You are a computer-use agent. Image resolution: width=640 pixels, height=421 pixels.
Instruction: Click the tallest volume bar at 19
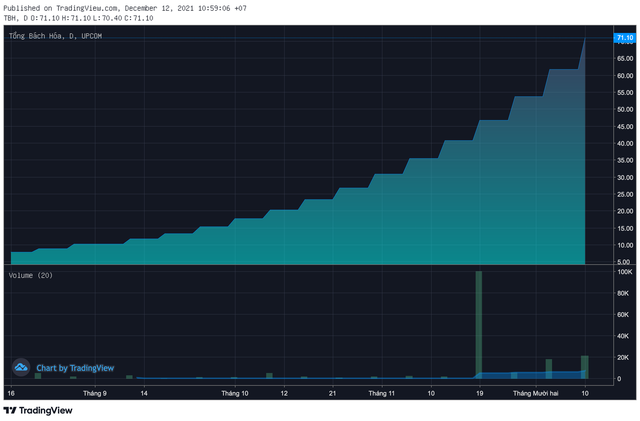click(x=479, y=325)
